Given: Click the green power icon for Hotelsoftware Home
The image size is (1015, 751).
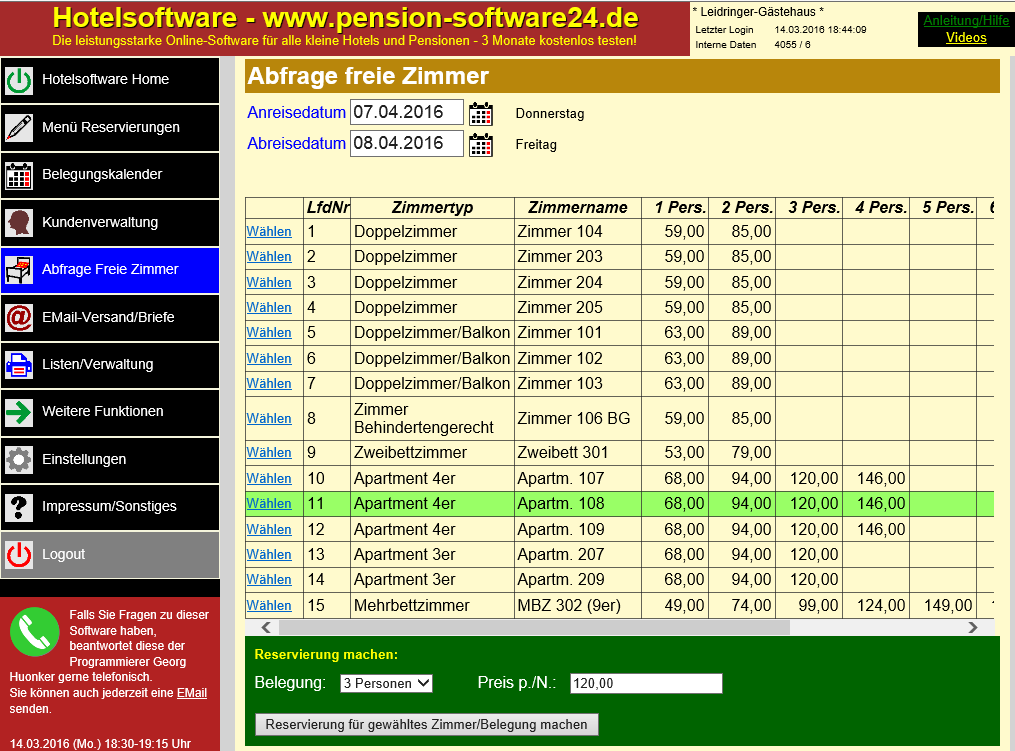Looking at the screenshot, I should (x=19, y=80).
